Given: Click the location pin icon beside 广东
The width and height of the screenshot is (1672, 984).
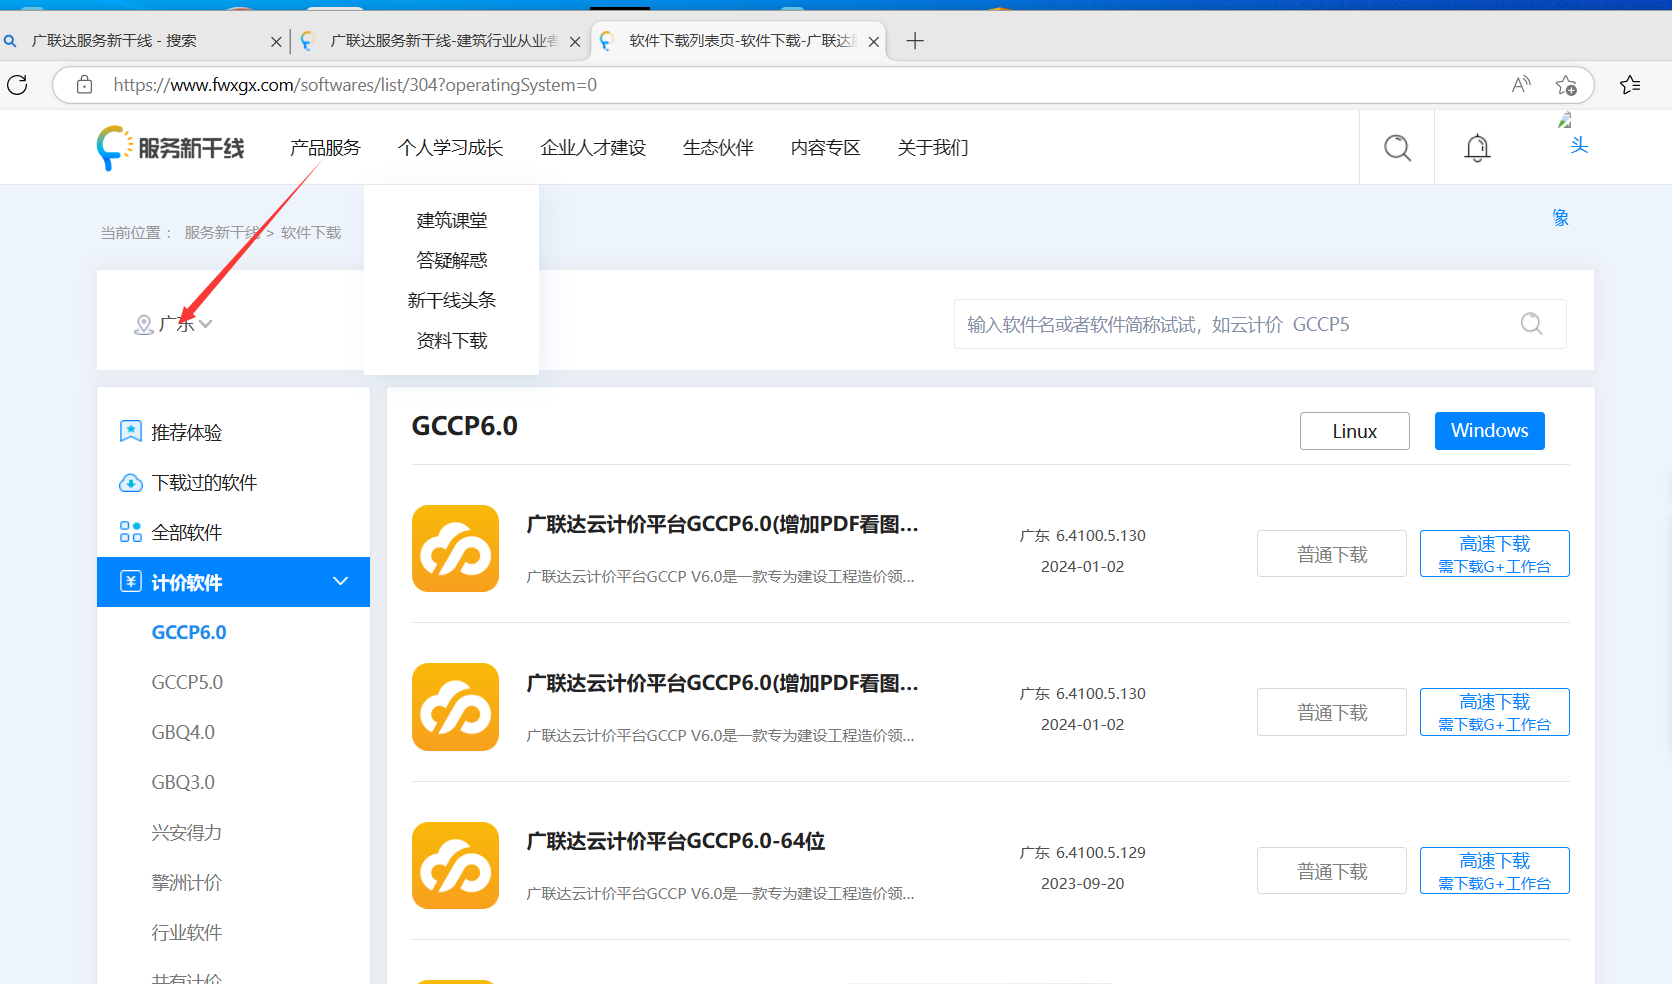Looking at the screenshot, I should click(x=144, y=325).
